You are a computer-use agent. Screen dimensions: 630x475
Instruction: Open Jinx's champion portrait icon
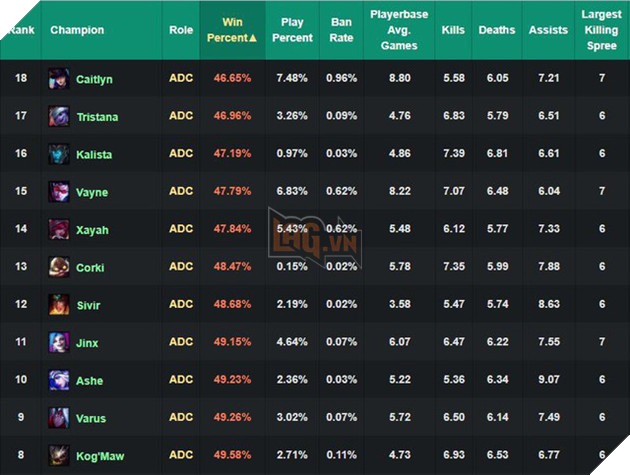59,342
